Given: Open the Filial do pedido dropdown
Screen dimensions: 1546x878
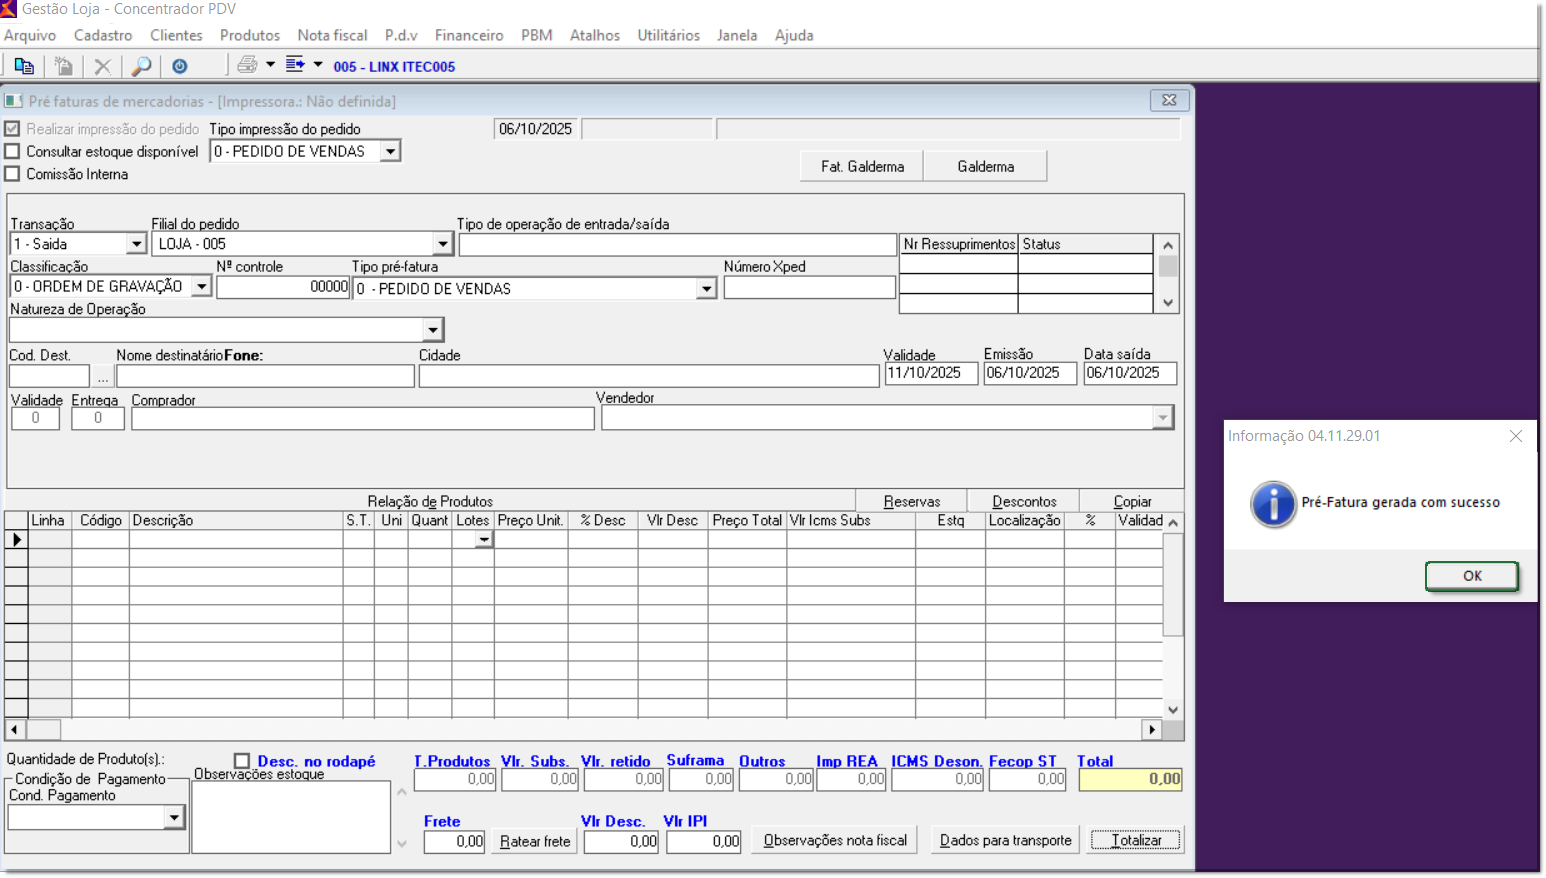Looking at the screenshot, I should tap(443, 244).
